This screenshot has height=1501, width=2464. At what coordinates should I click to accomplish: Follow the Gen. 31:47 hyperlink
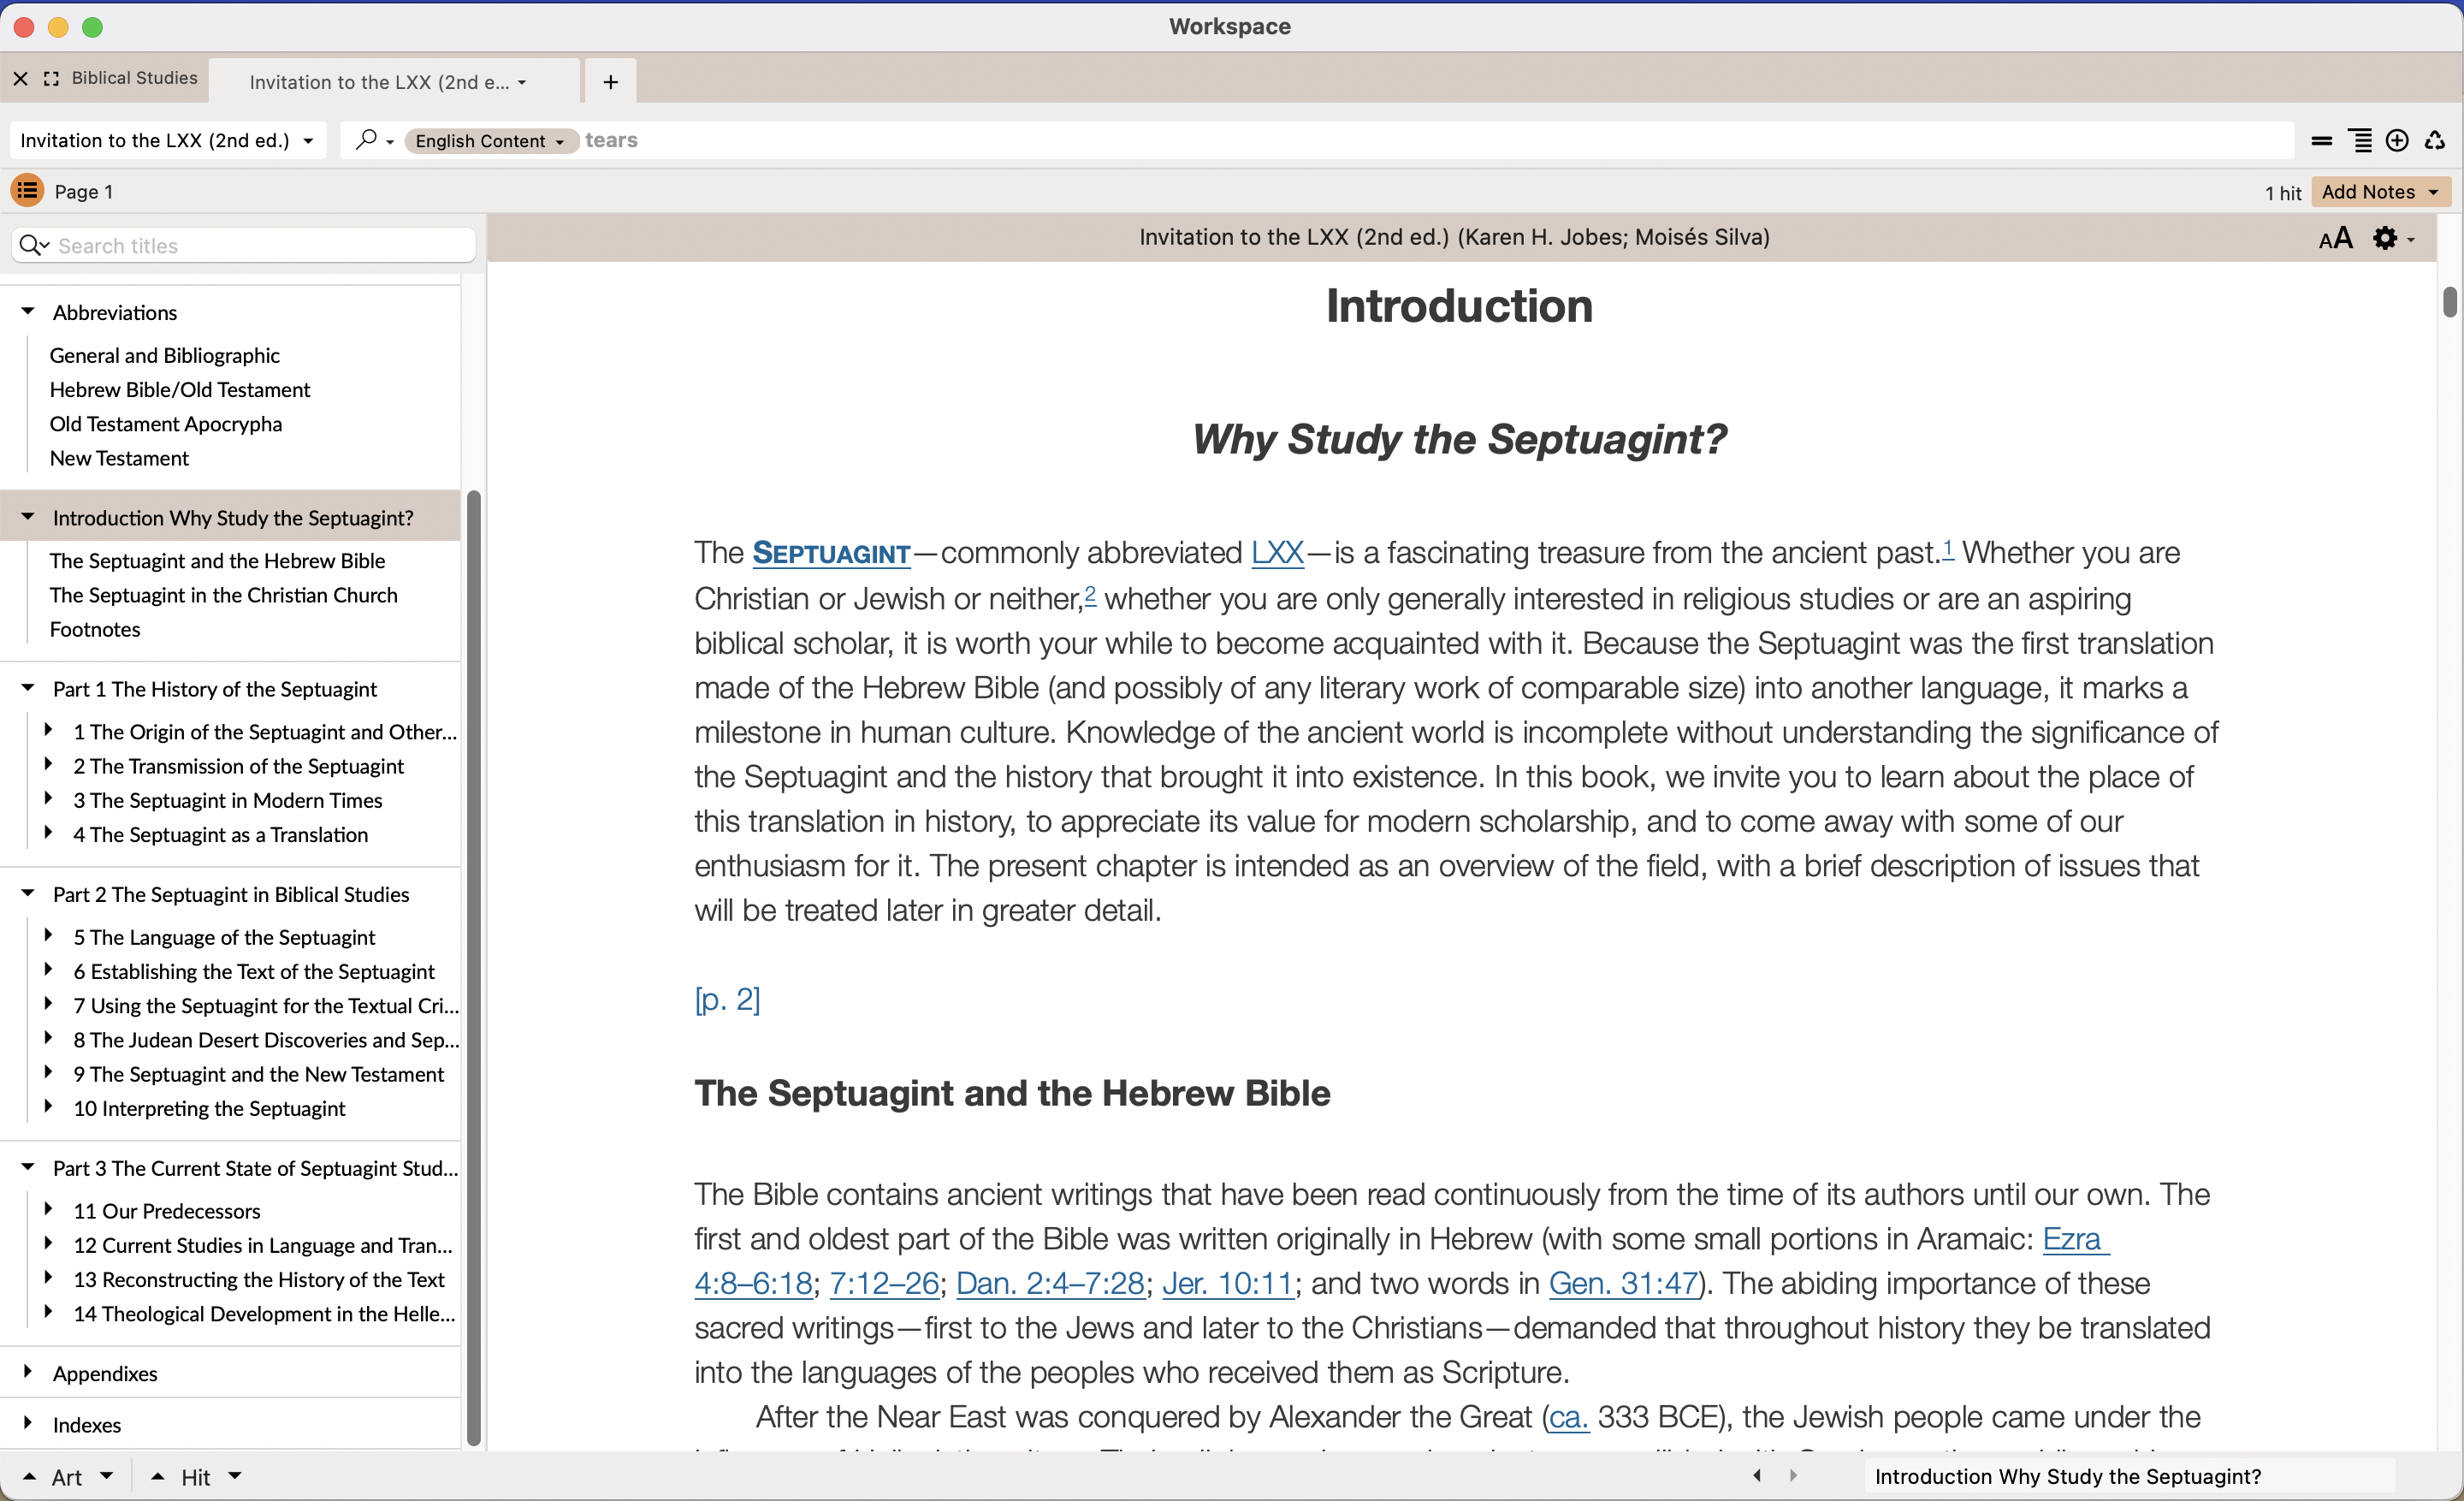(1623, 1283)
